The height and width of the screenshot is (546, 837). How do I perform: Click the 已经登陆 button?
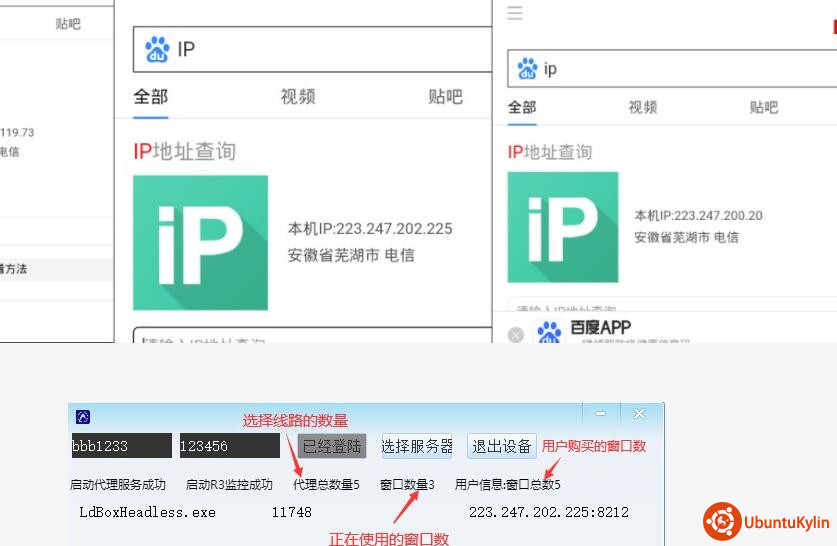click(x=332, y=446)
